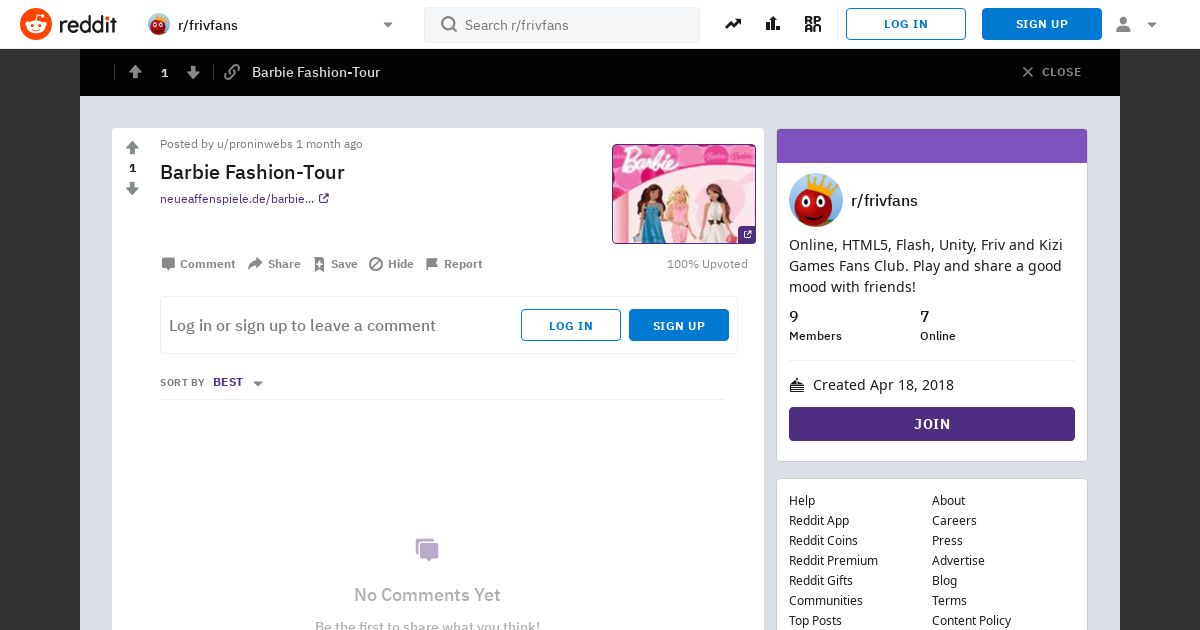Downvote the post in the black top bar

pyautogui.click(x=194, y=72)
